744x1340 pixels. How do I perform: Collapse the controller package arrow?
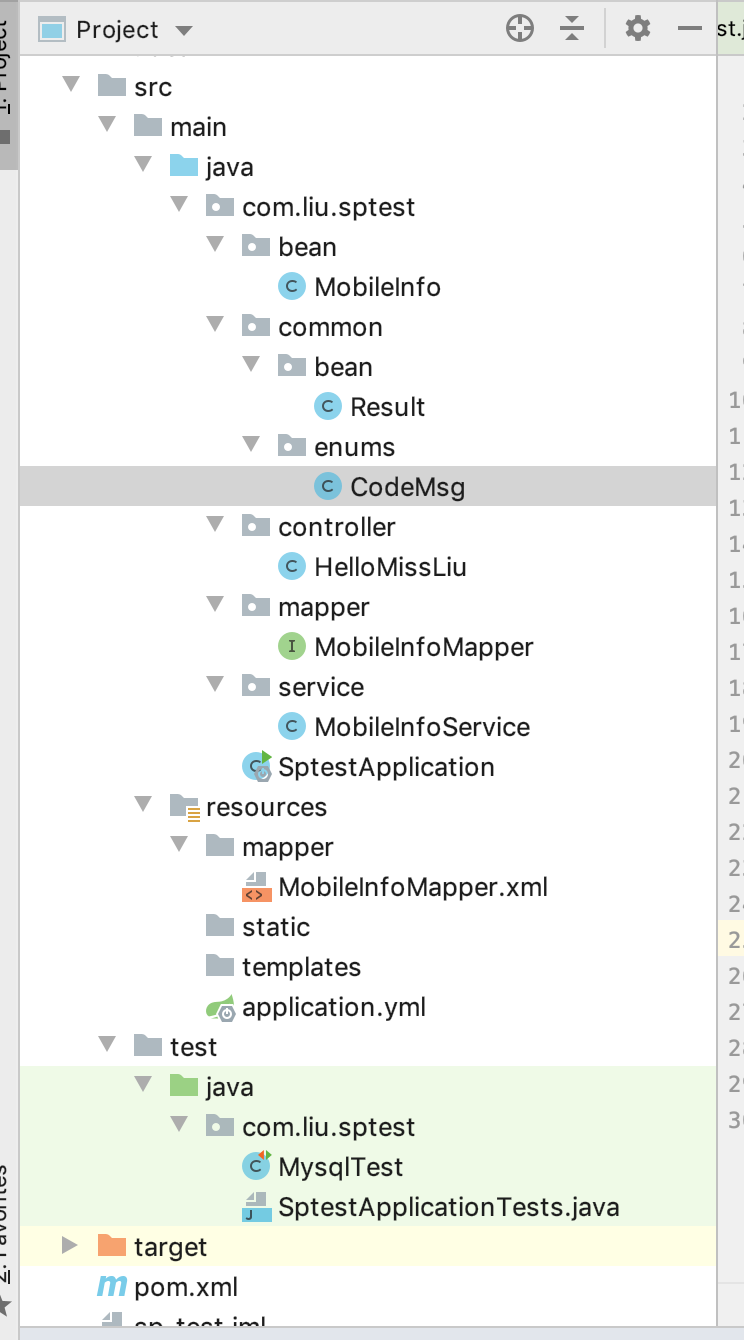215,526
